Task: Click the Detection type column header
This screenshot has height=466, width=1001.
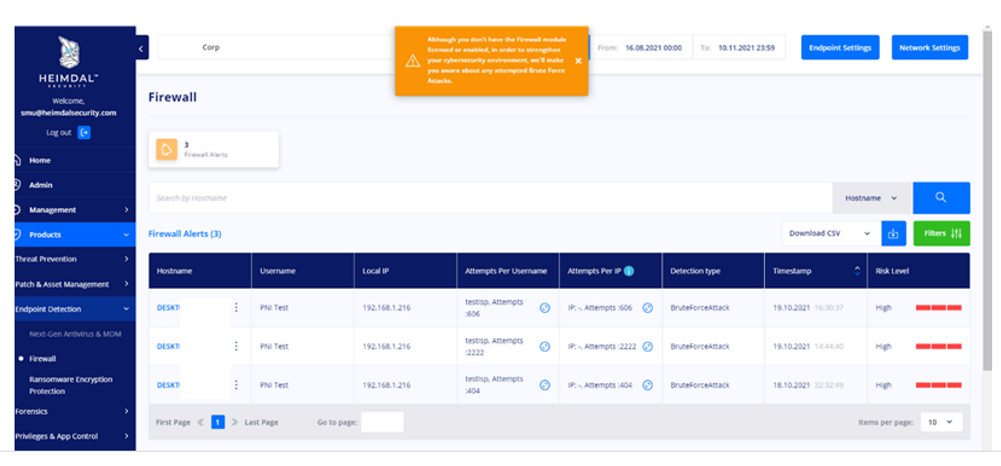Action: point(713,271)
